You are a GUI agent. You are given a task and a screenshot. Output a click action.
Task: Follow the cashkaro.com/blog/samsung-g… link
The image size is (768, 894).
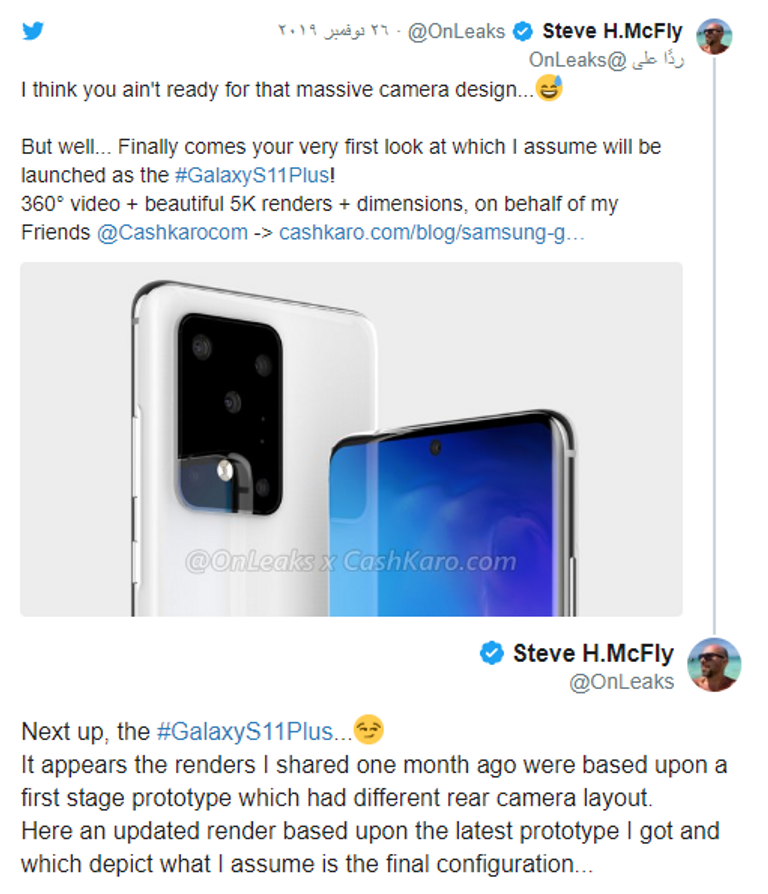(x=431, y=233)
